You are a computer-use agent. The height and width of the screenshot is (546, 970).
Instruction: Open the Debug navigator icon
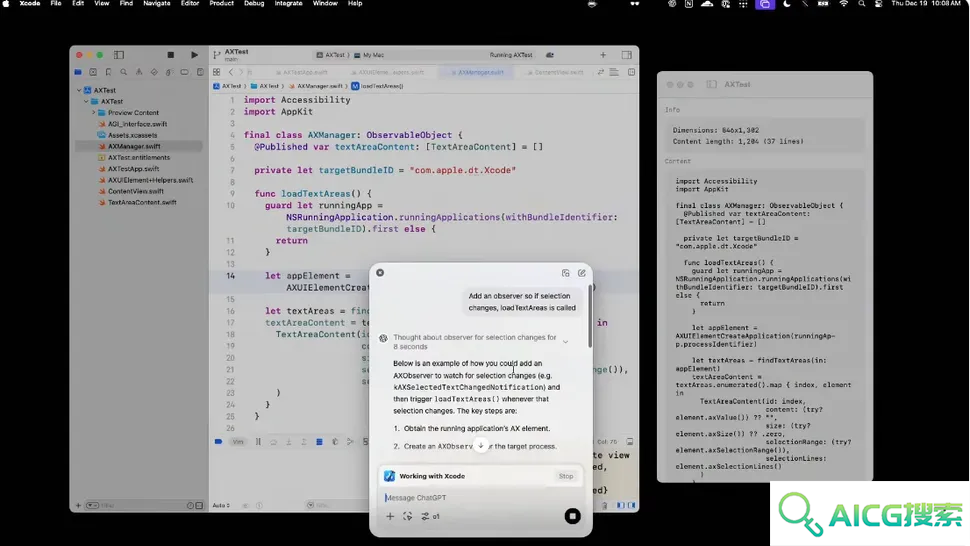click(x=169, y=72)
